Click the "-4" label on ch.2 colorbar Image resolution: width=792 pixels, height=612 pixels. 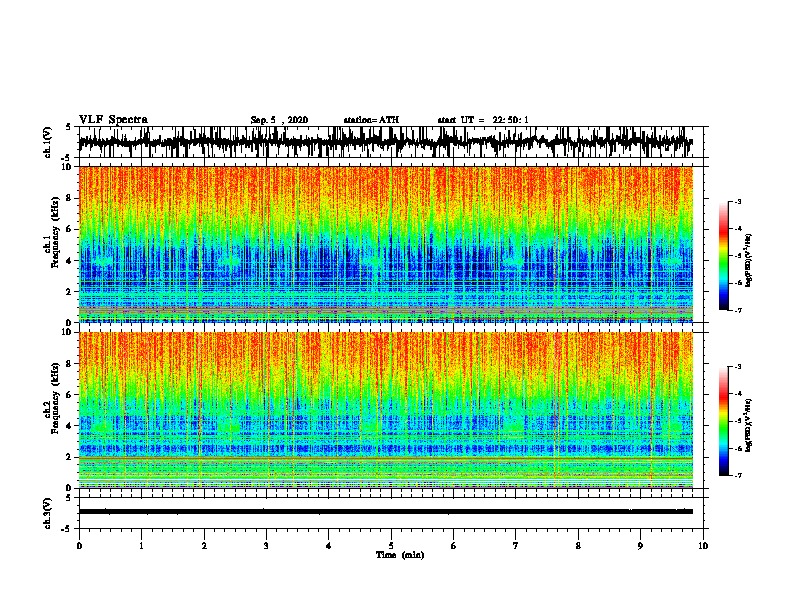pyautogui.click(x=738, y=394)
